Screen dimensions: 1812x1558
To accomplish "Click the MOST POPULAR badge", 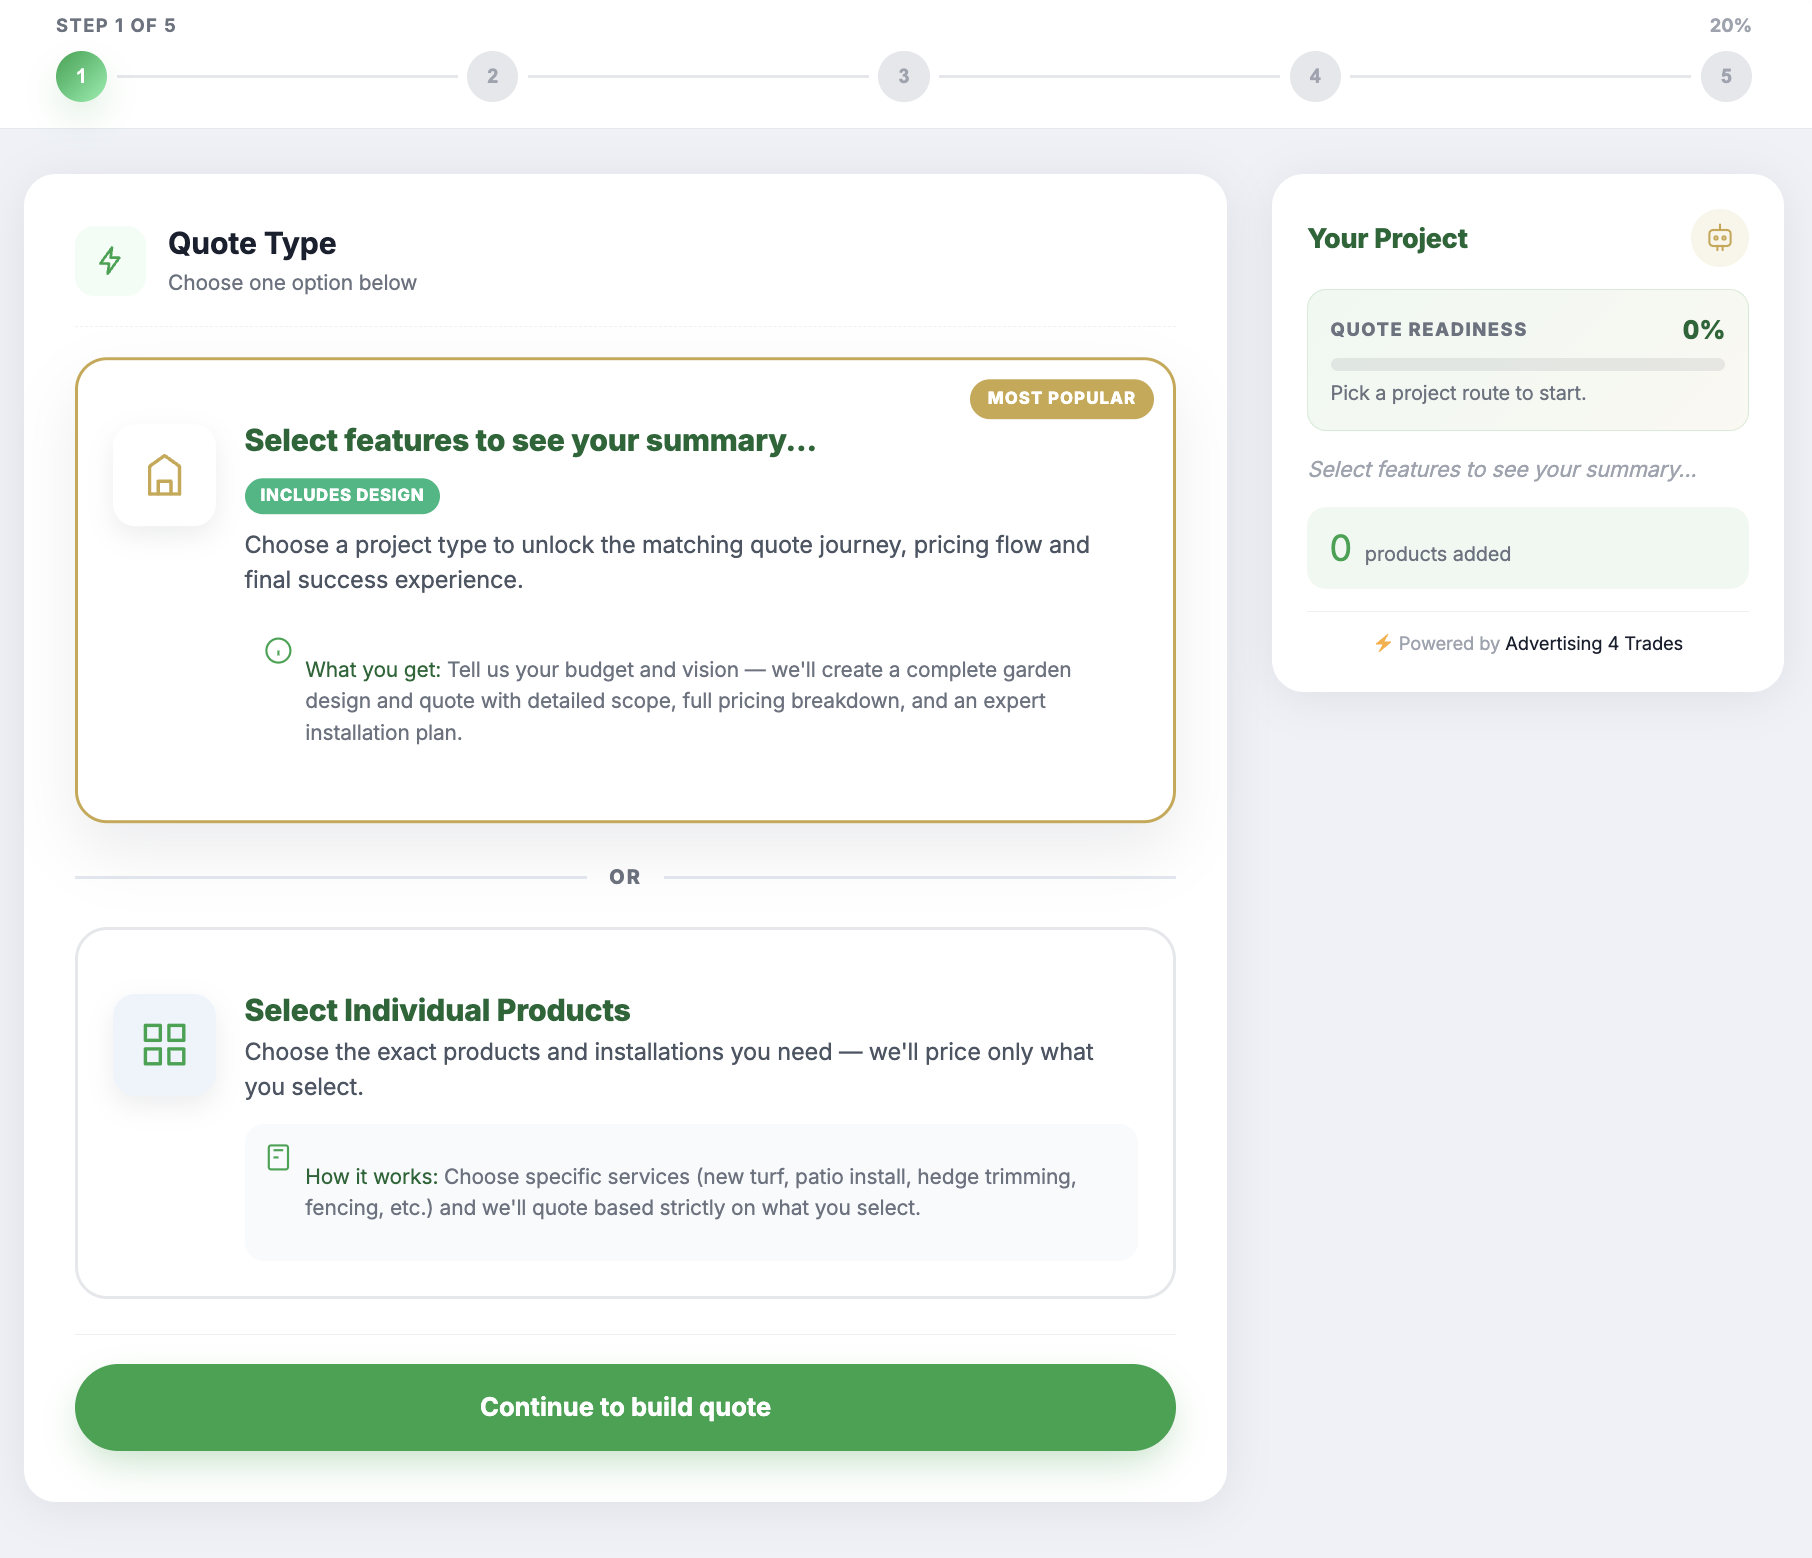I will (1061, 398).
